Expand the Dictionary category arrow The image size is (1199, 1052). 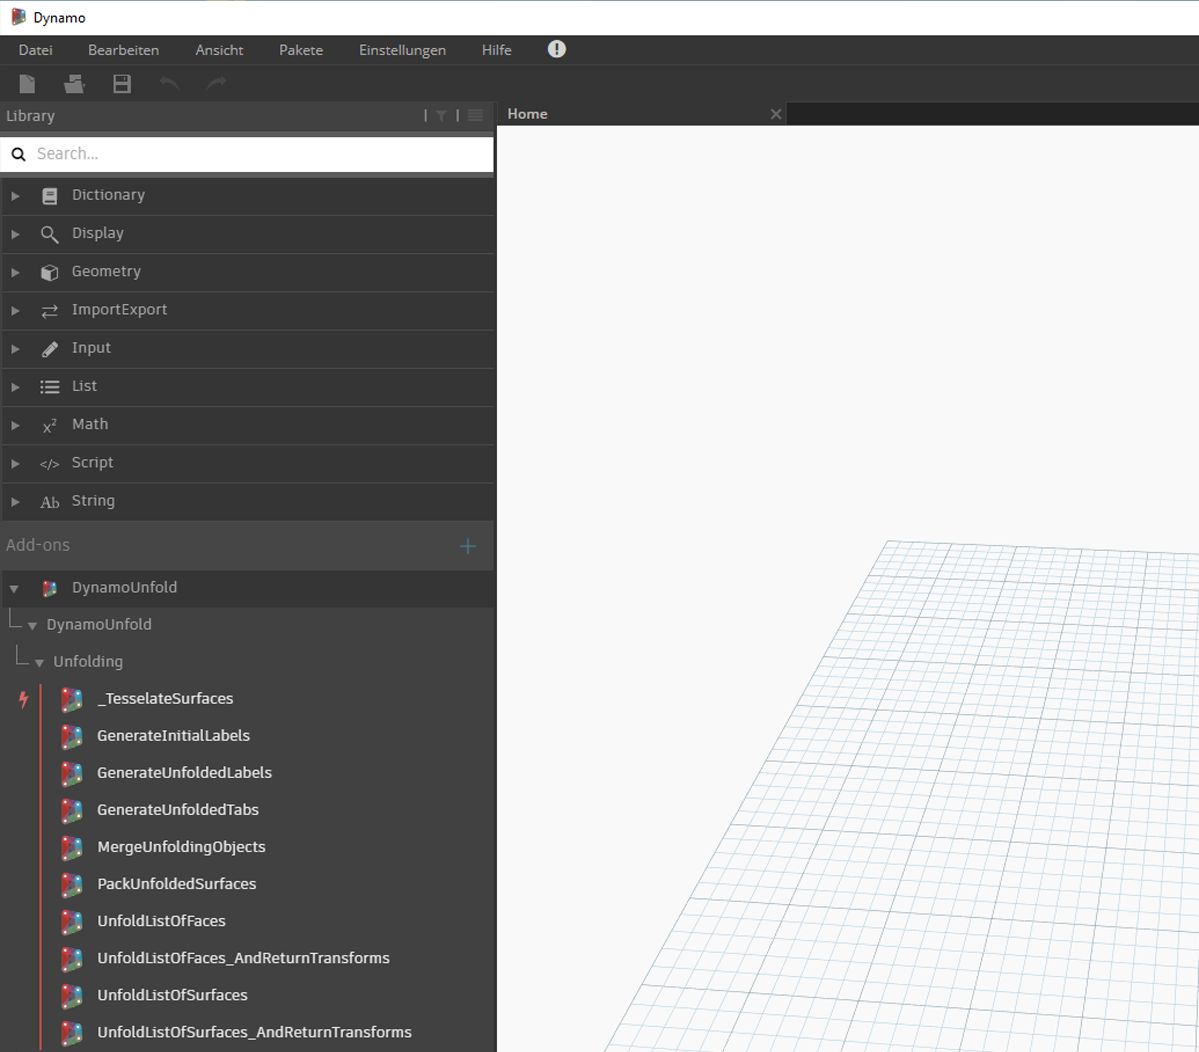tap(15, 196)
